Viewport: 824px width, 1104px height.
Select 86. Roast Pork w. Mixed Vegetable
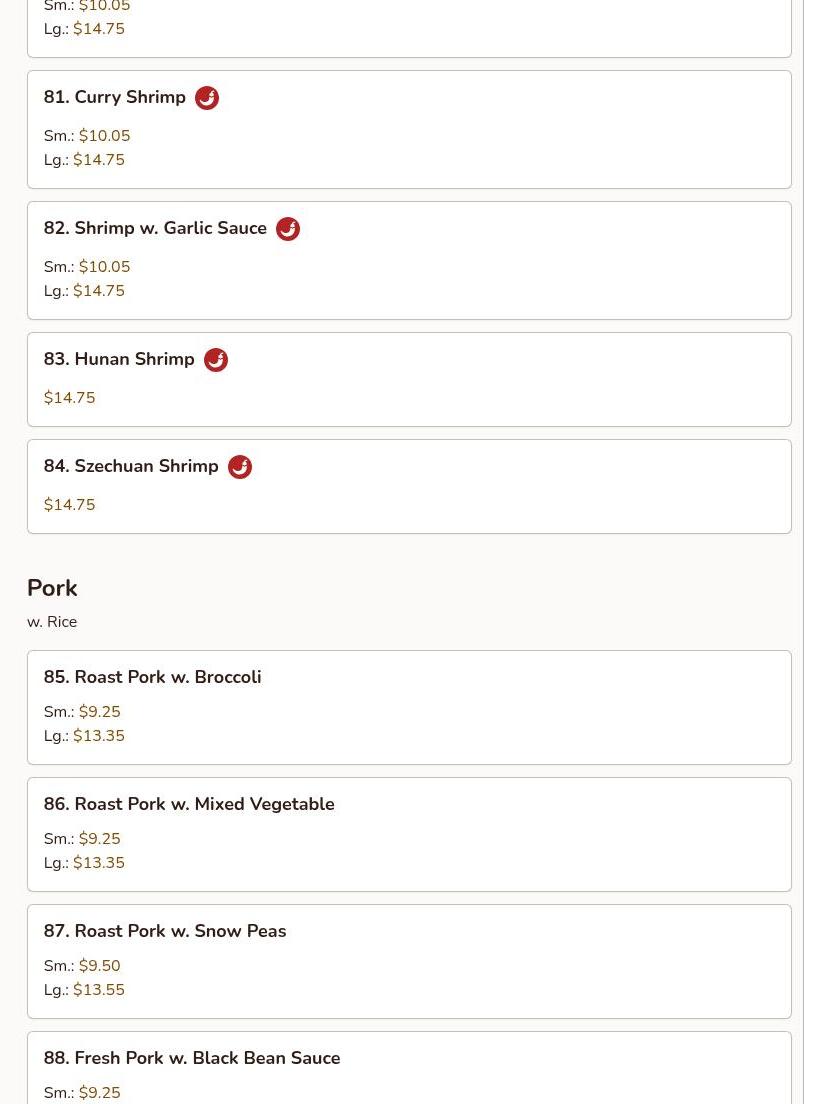tap(409, 834)
